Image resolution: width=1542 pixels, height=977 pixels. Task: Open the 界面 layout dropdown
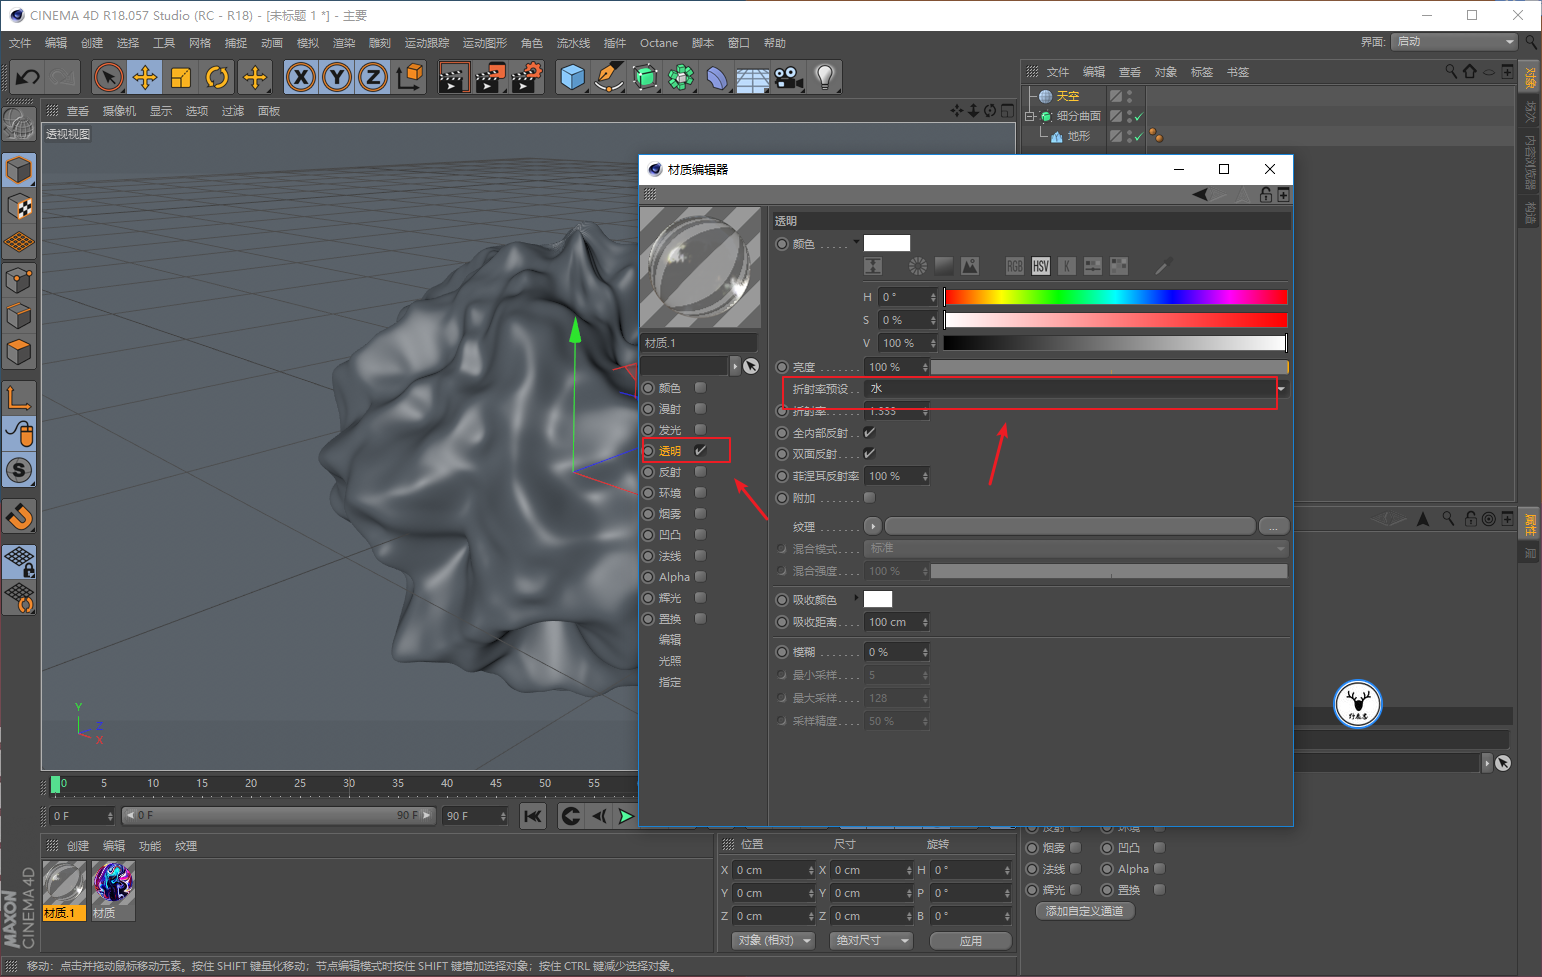[1455, 41]
